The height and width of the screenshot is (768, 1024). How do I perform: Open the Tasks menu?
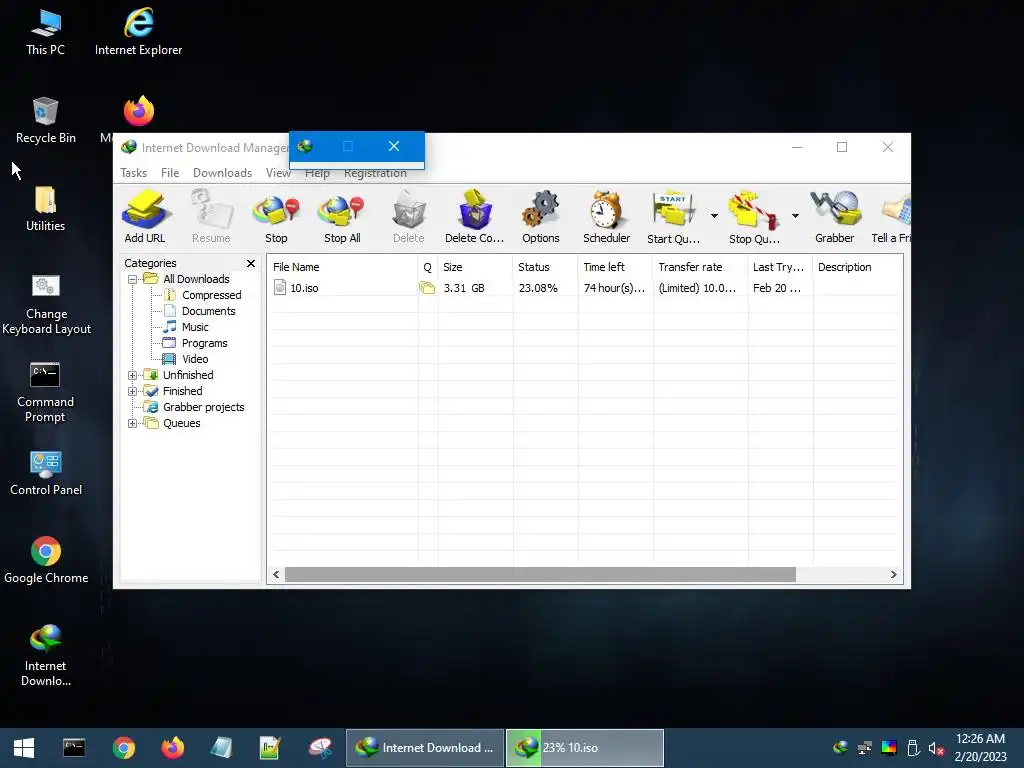[133, 173]
